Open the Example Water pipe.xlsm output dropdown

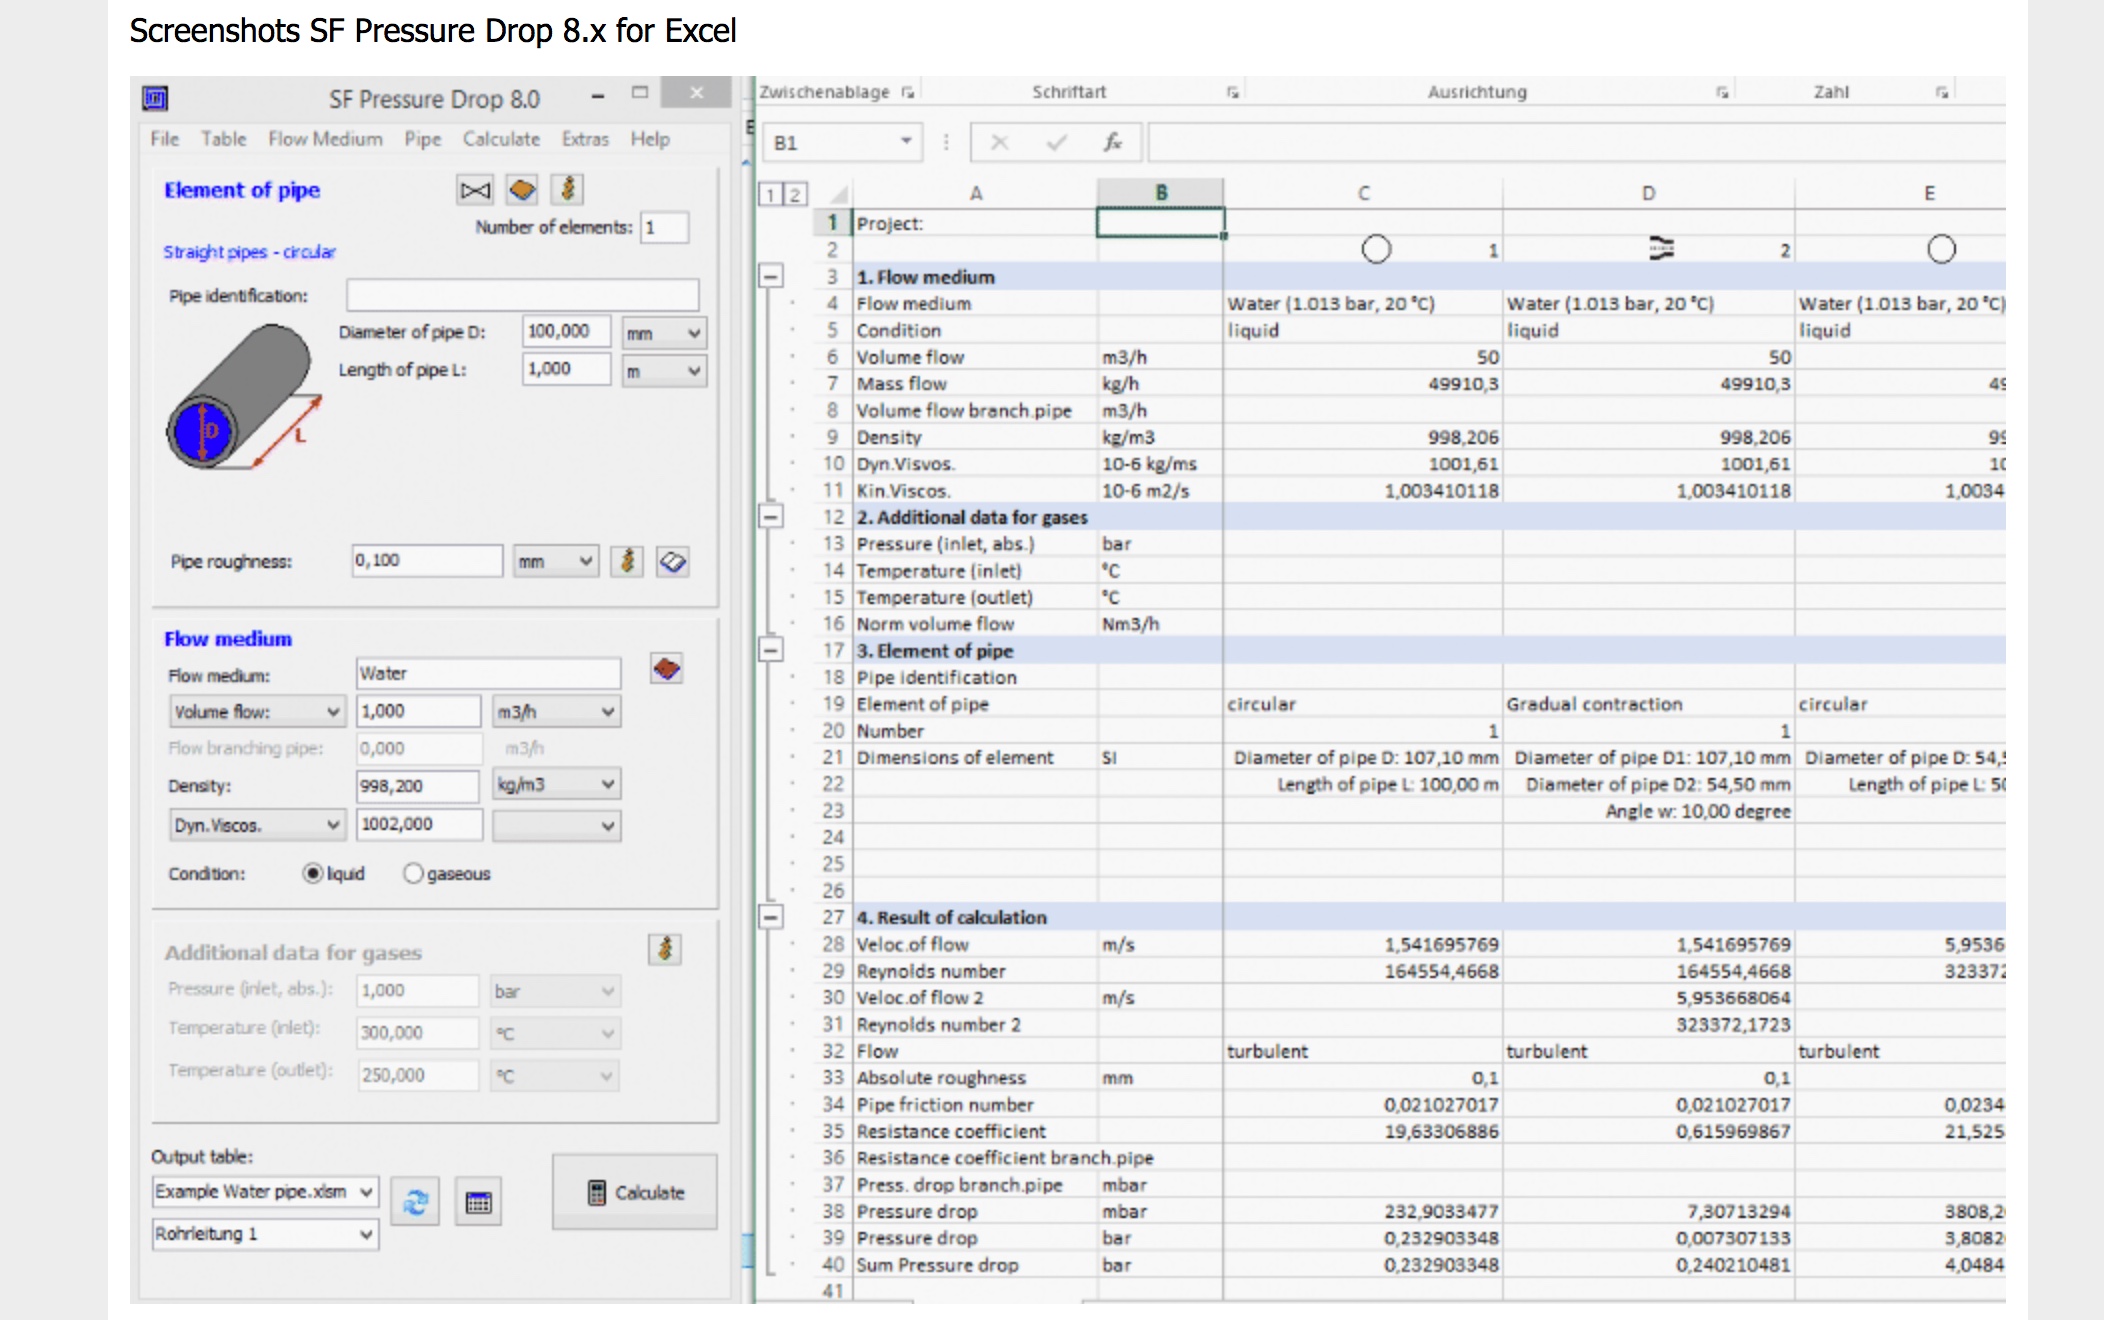point(265,1192)
